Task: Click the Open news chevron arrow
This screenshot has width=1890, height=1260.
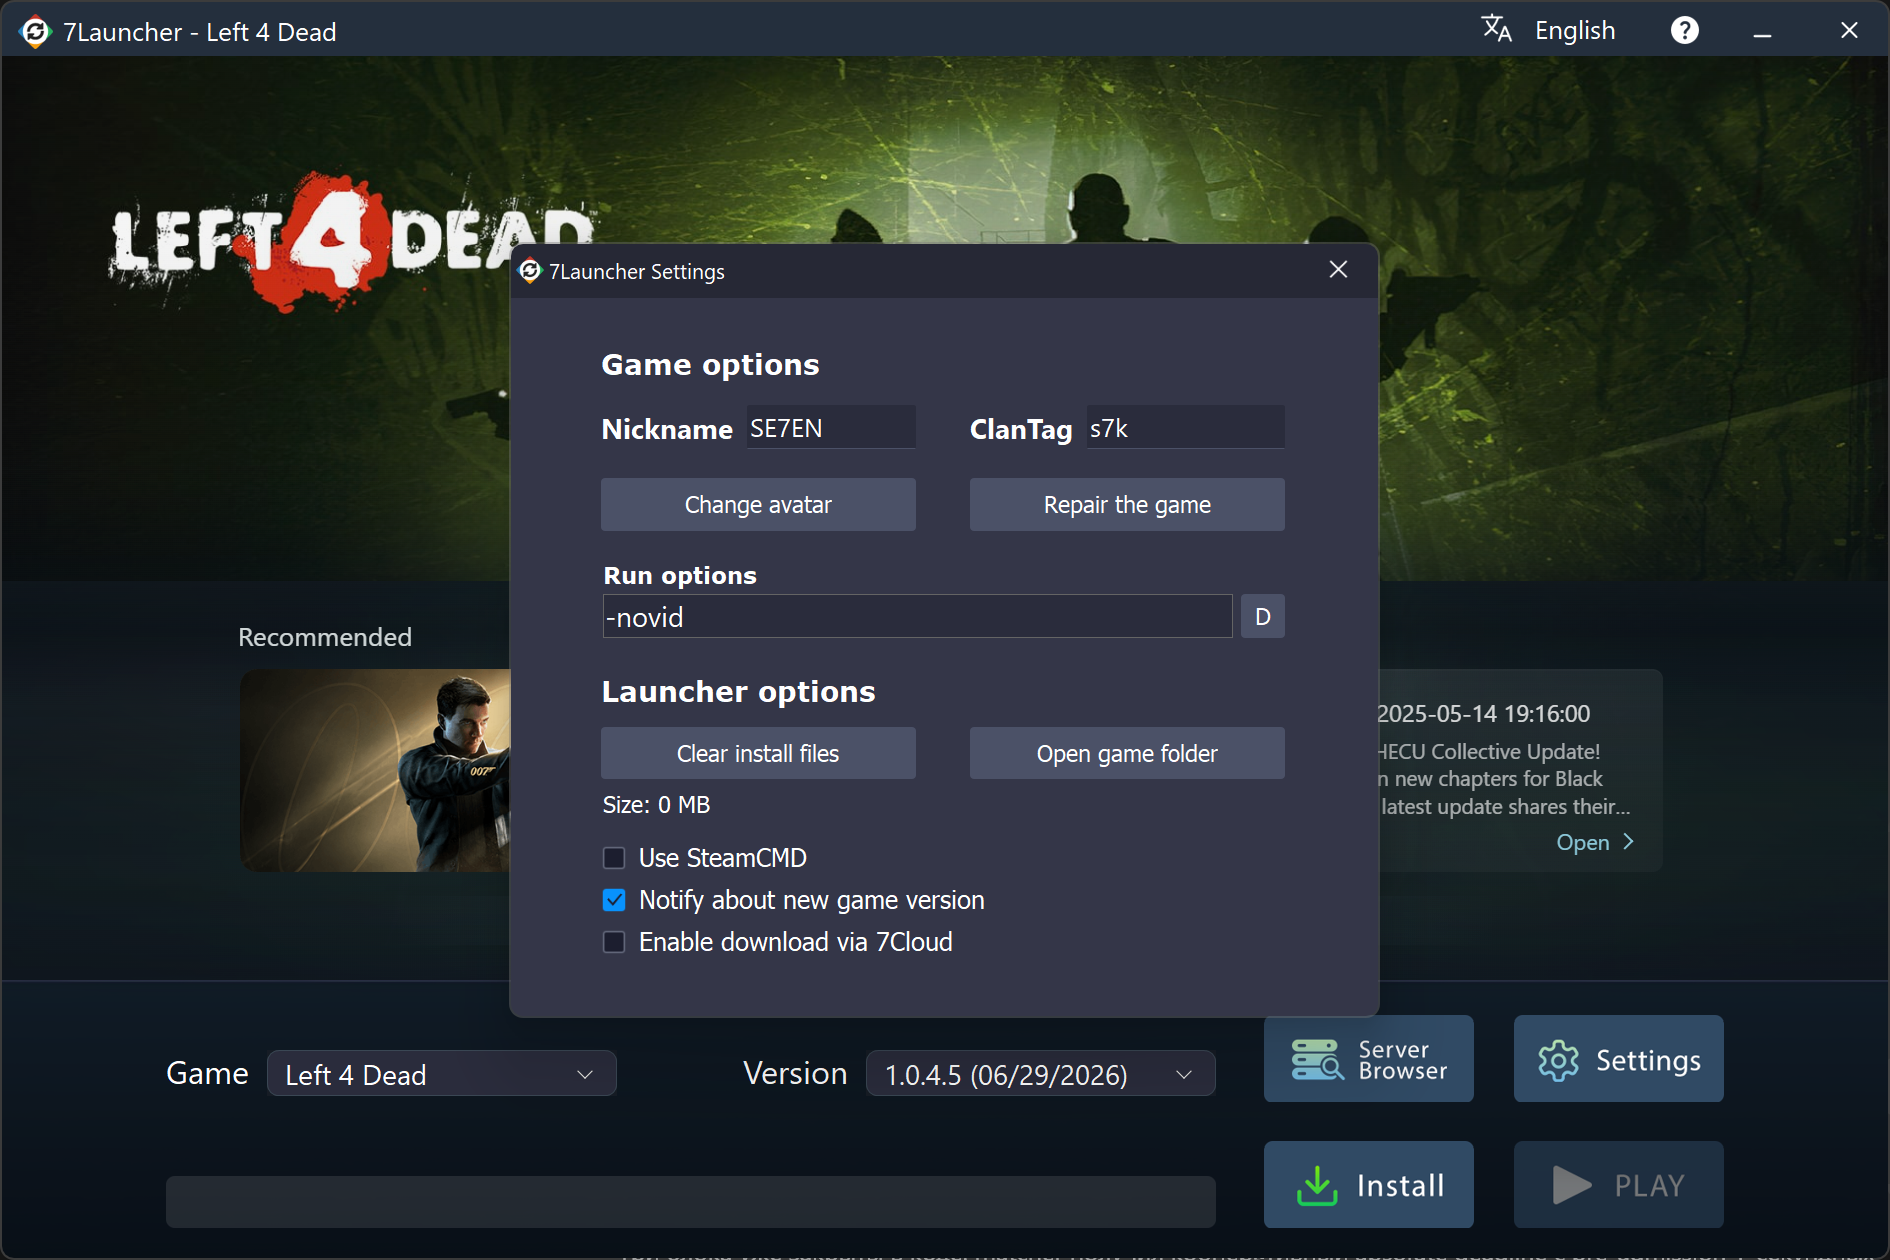Action: (x=1629, y=842)
